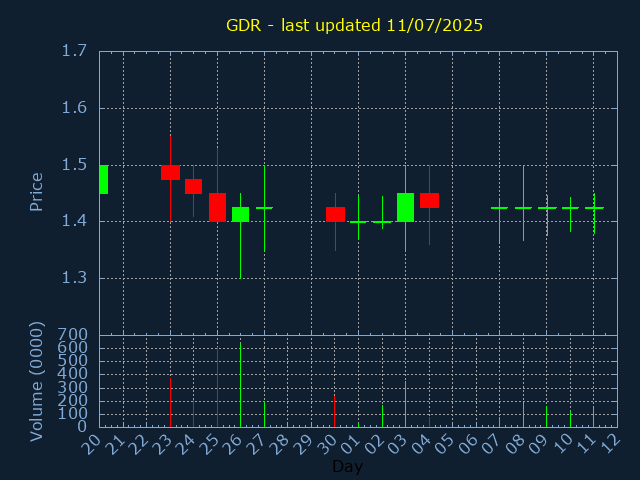The height and width of the screenshot is (480, 640).
Task: Select day label "04" on the x-axis
Action: 420,444
